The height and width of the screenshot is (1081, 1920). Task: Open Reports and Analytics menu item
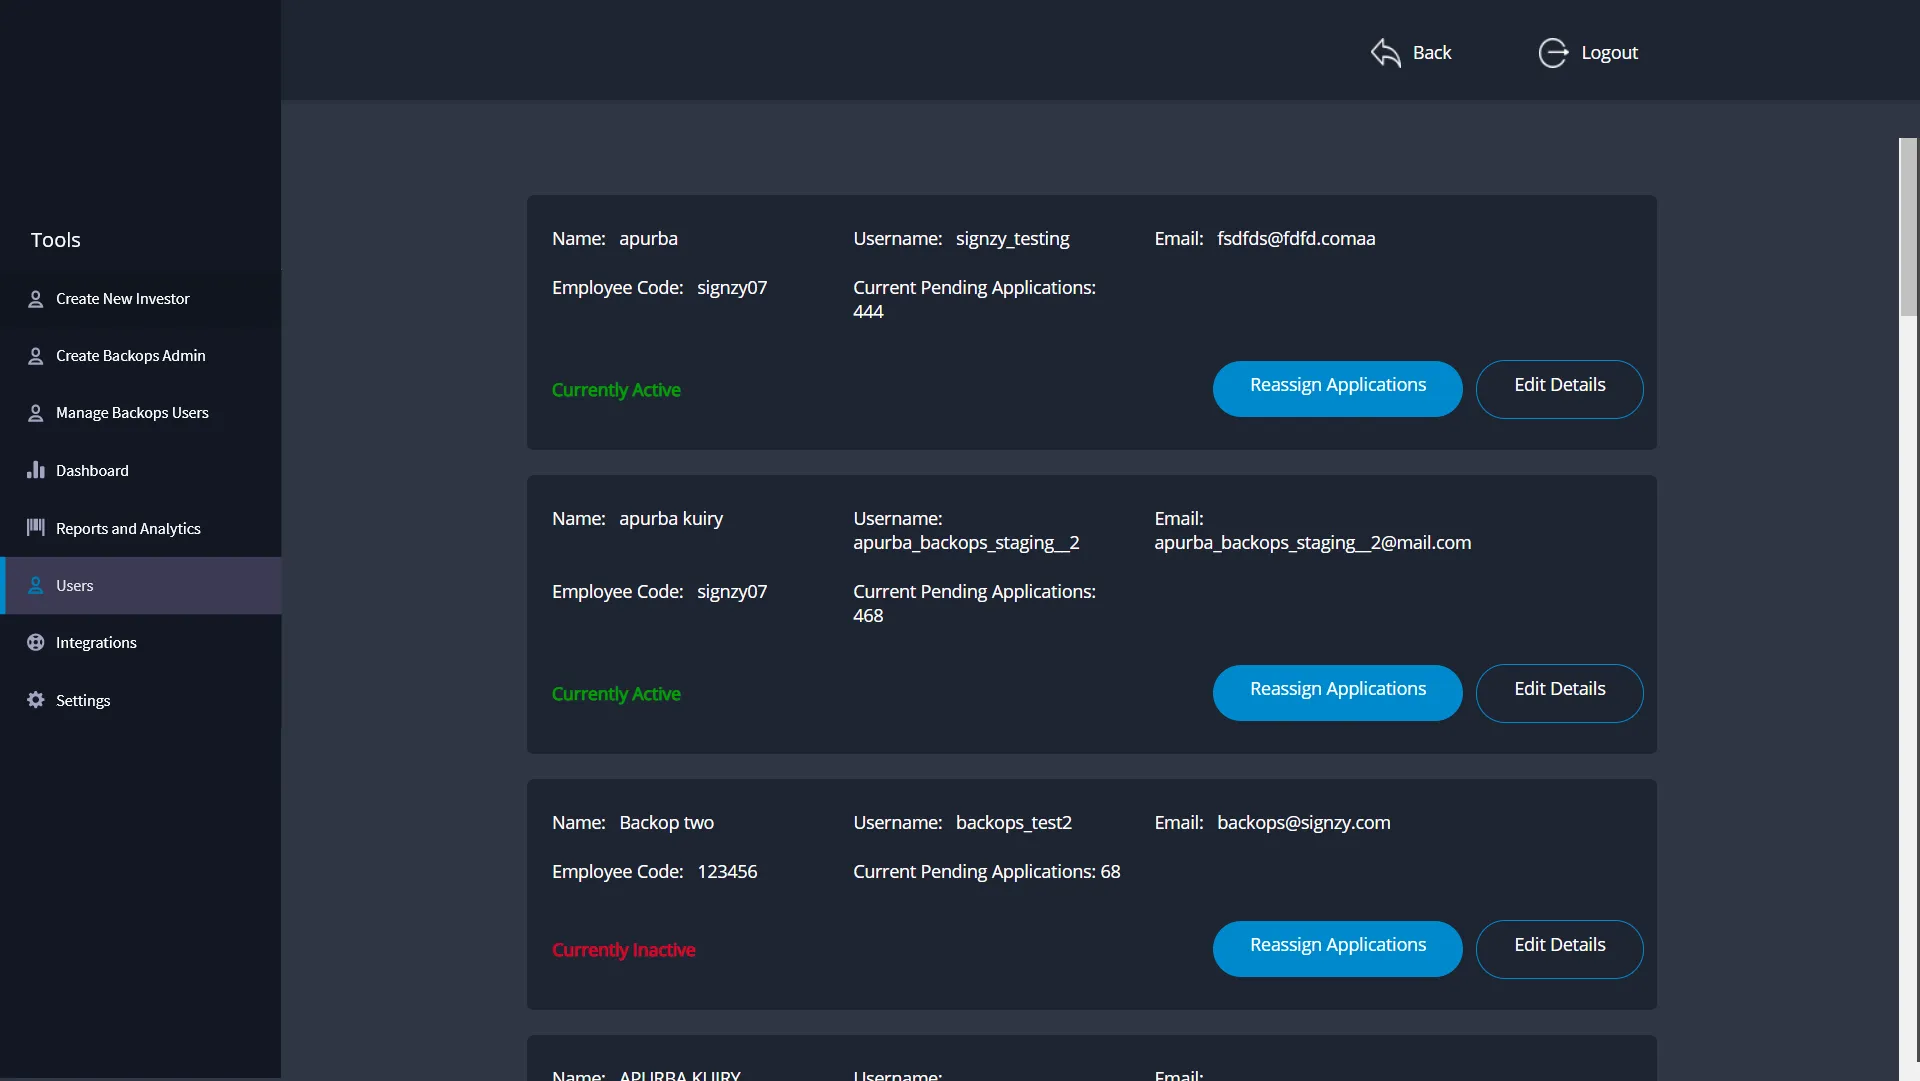pos(128,529)
